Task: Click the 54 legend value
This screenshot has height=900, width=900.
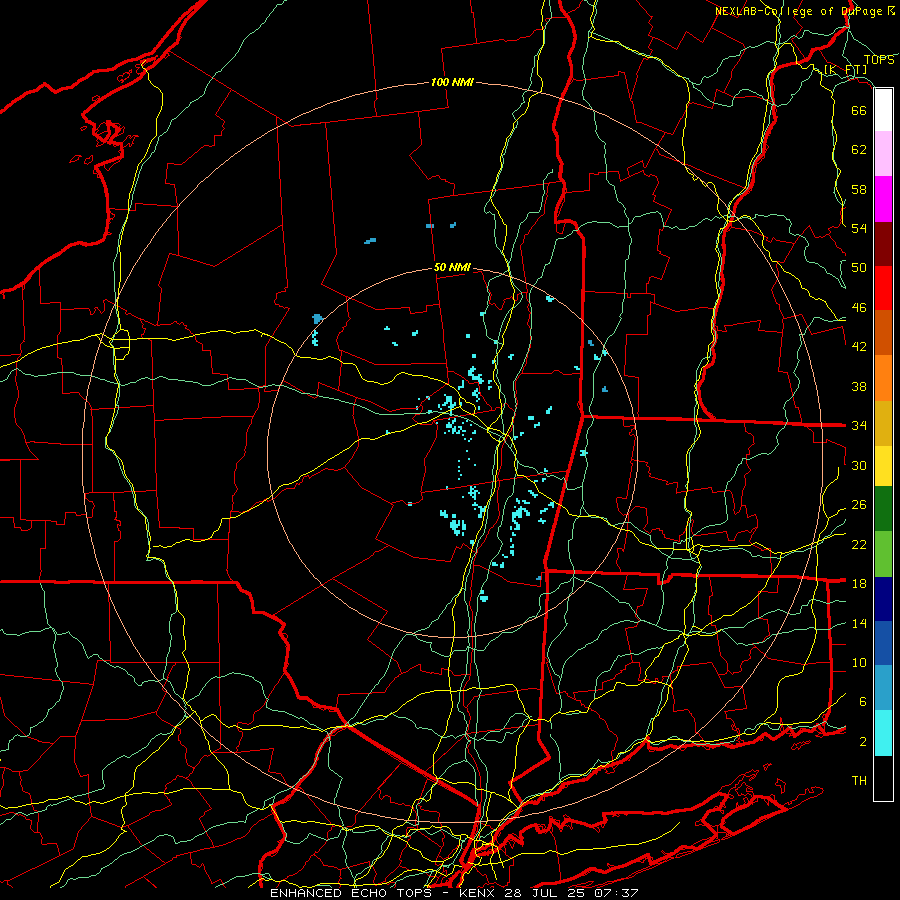Action: tap(859, 228)
